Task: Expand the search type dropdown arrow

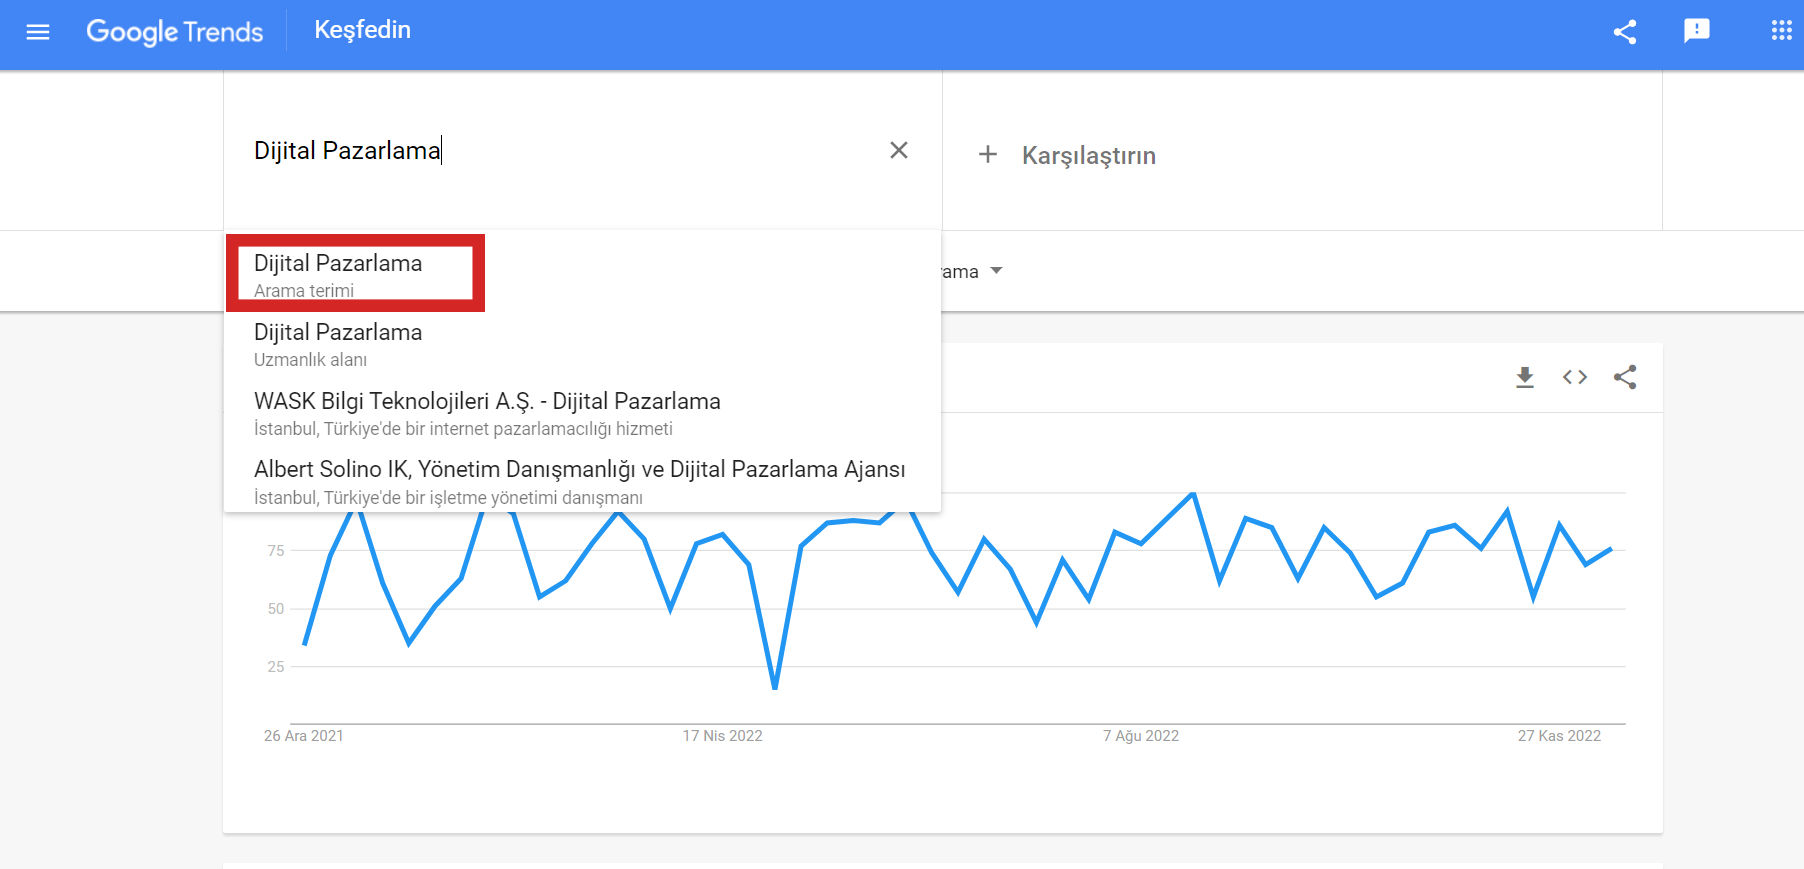Action: coord(996,271)
